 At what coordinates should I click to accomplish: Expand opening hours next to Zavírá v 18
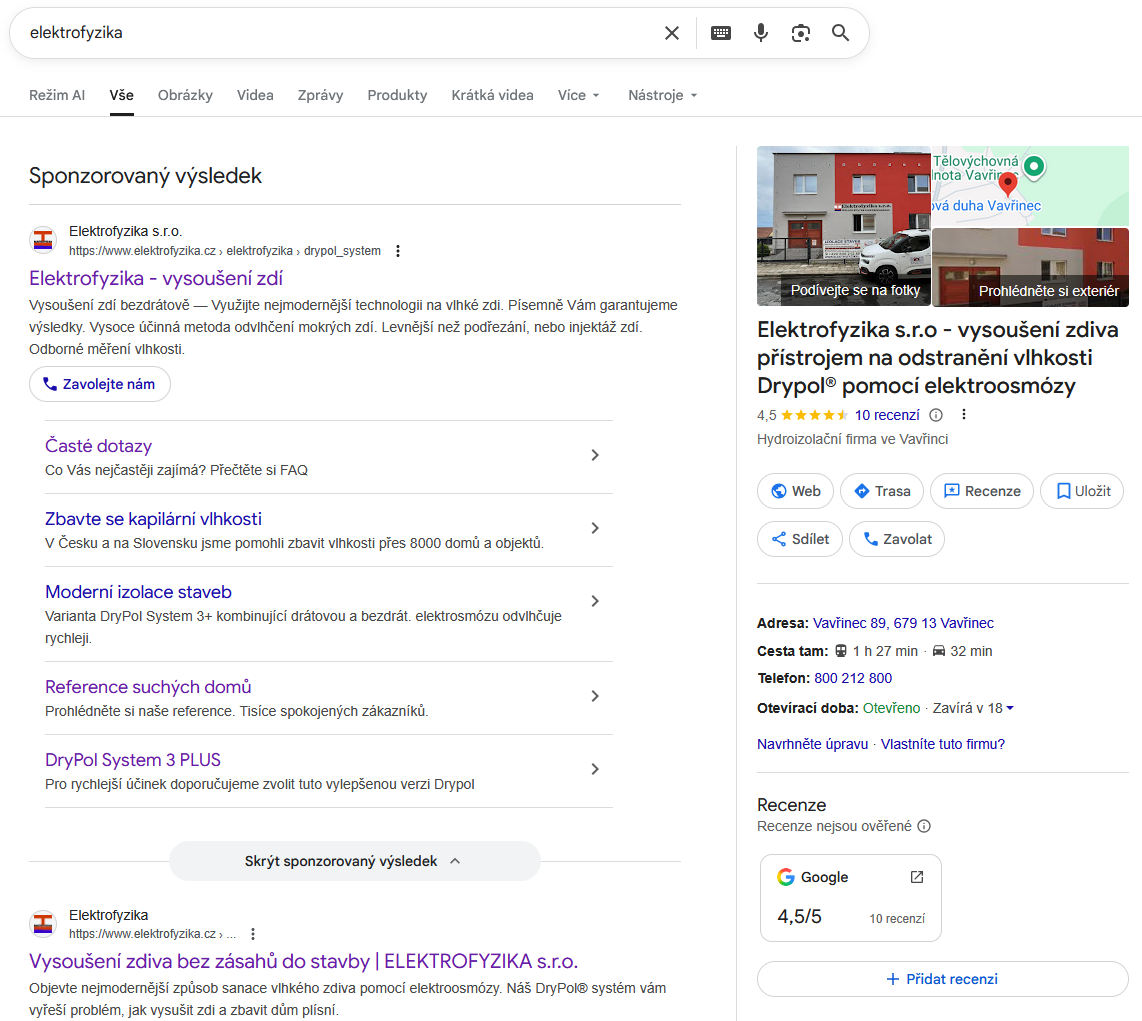[1010, 708]
